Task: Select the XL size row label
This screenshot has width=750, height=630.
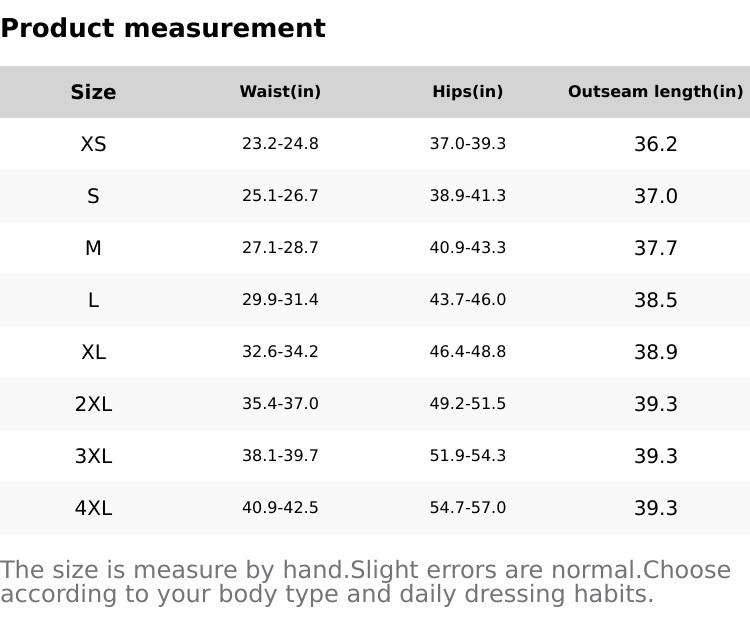Action: [93, 352]
